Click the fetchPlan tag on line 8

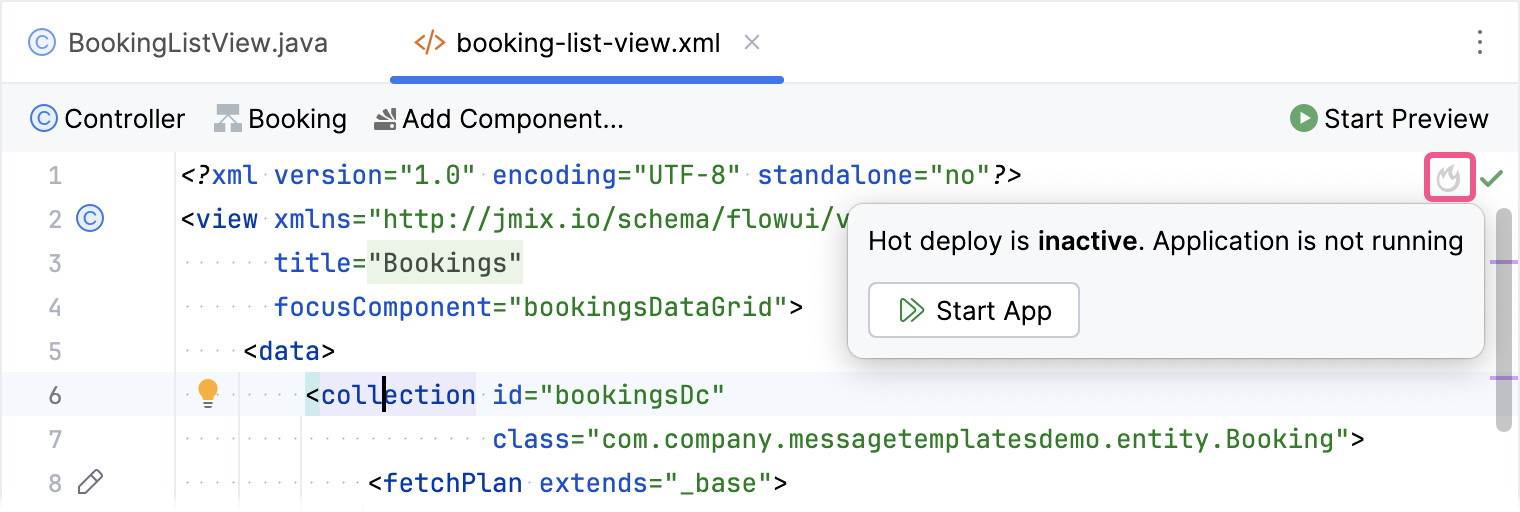tap(453, 484)
